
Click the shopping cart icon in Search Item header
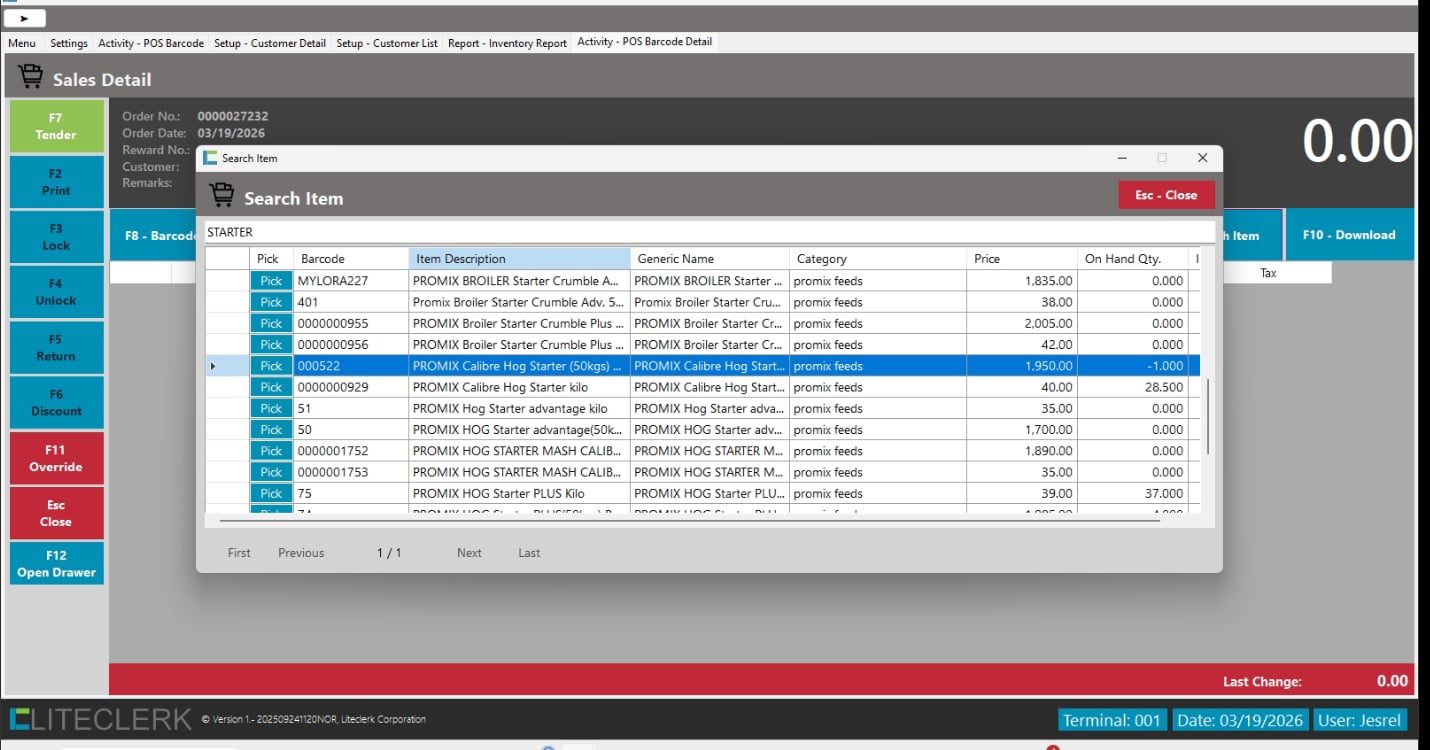pos(222,196)
